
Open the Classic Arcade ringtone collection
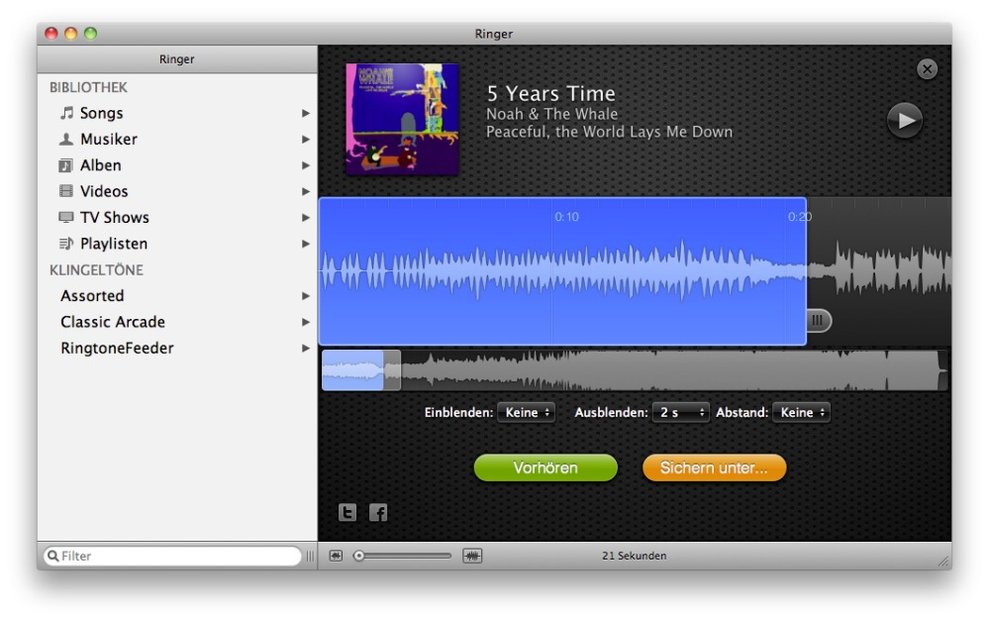[177, 322]
